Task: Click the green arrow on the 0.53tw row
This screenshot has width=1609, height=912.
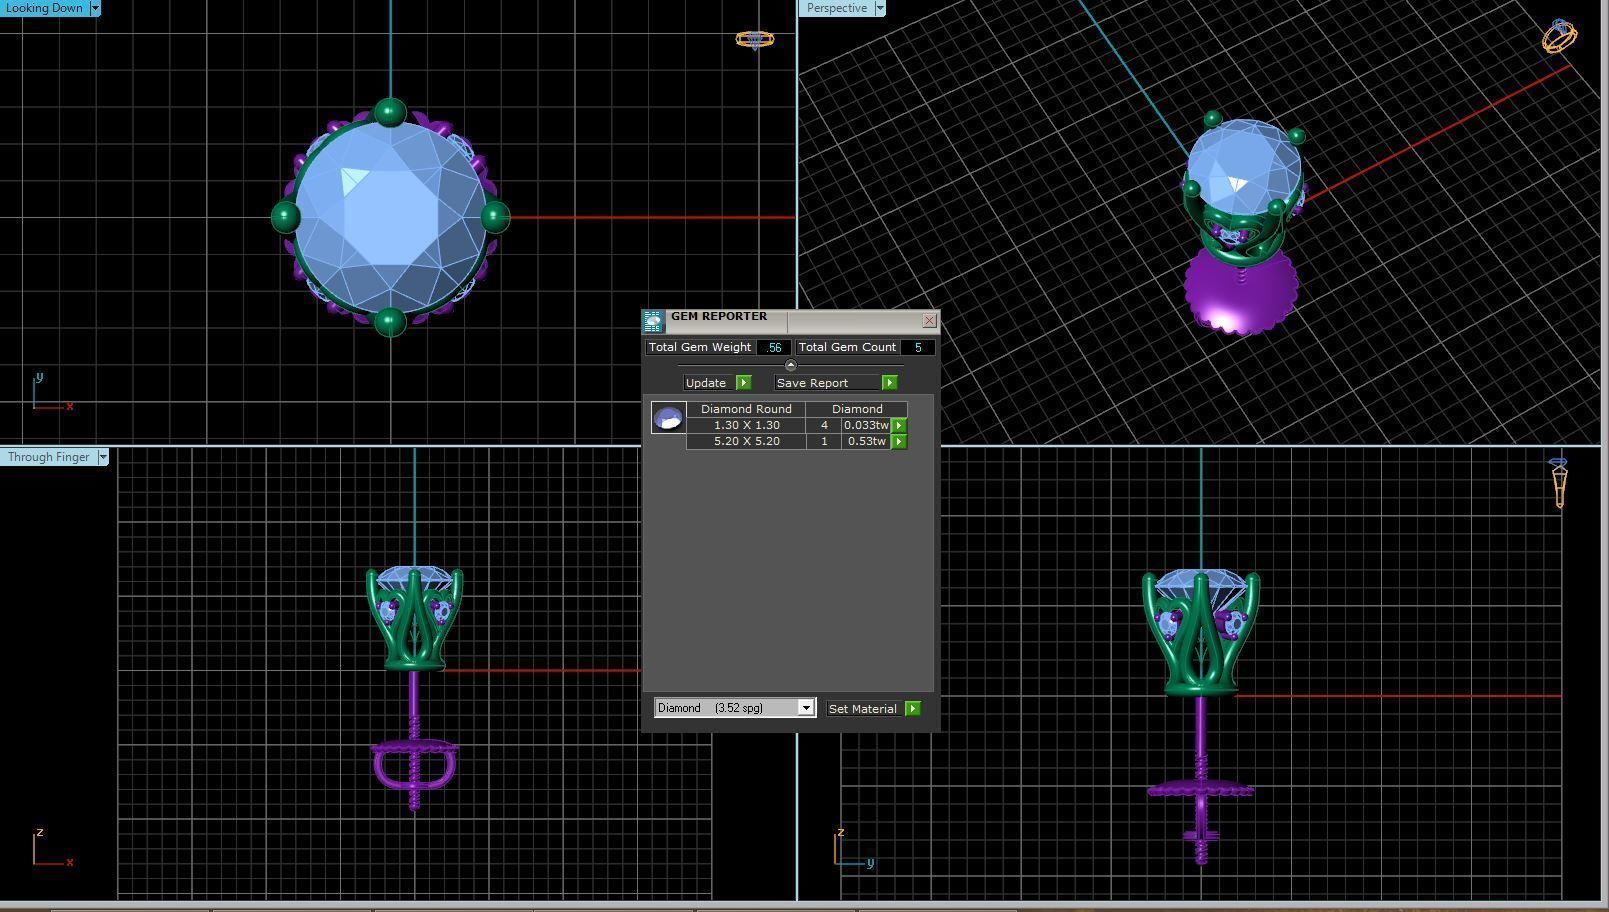Action: coord(899,441)
